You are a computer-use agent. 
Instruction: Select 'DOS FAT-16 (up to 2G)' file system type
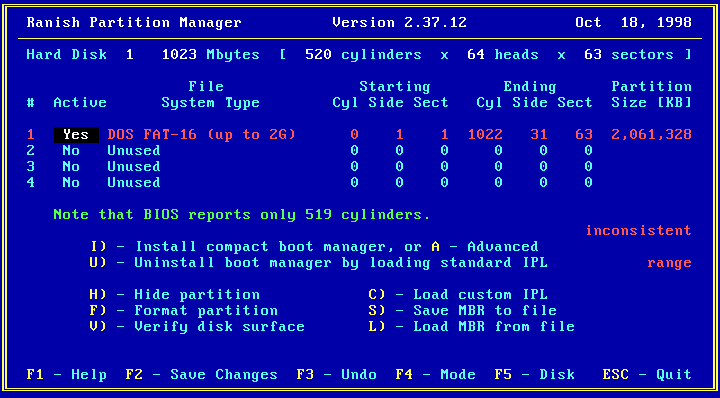(202, 135)
